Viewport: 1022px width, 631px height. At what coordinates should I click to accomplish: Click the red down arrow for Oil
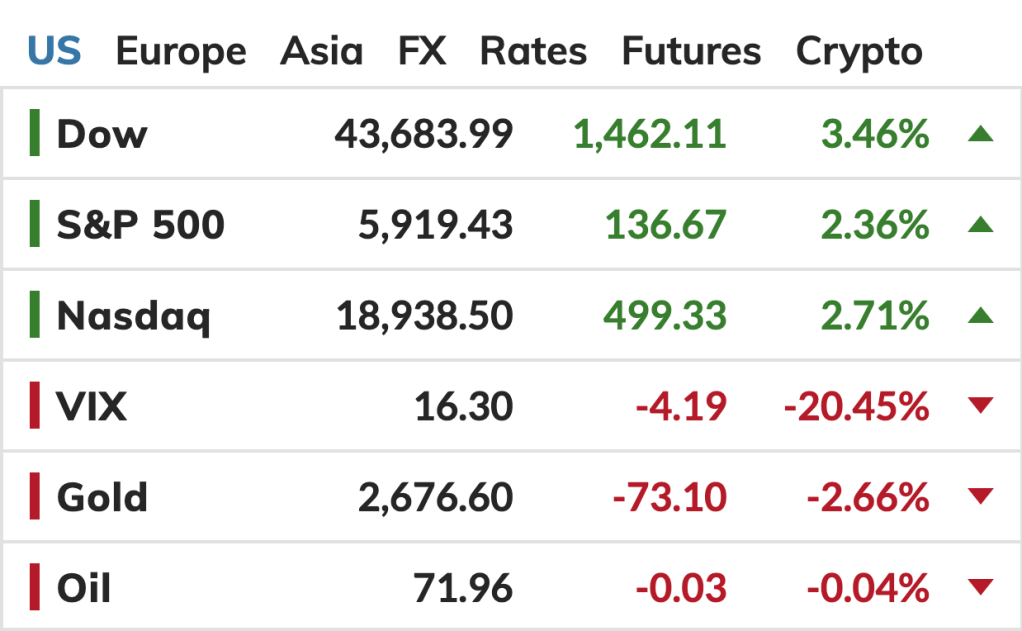click(x=980, y=588)
